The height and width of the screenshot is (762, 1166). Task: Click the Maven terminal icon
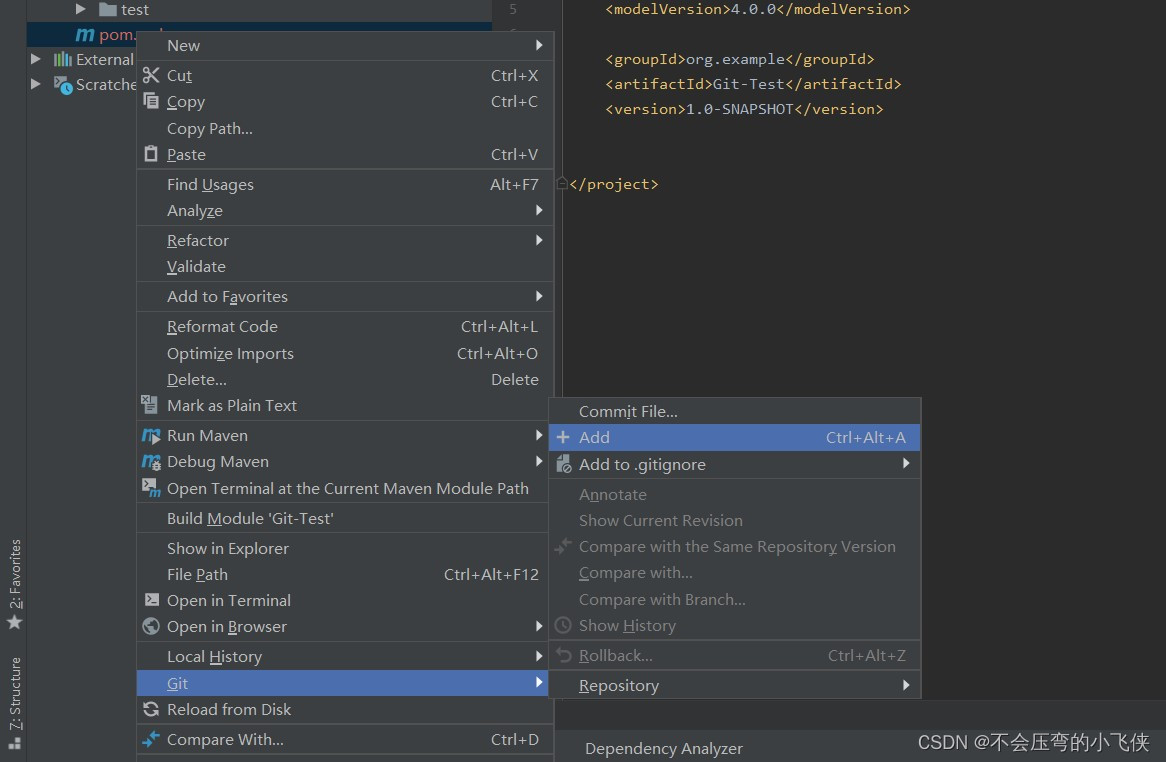(x=151, y=488)
